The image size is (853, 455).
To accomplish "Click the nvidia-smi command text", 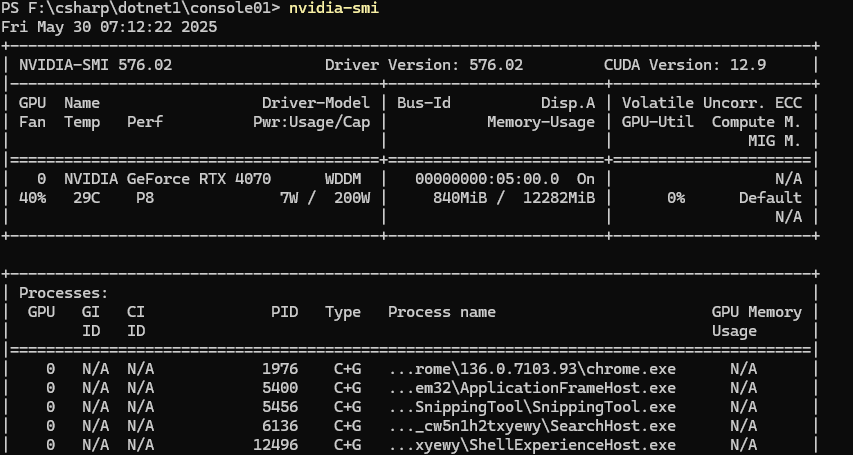I will (333, 8).
